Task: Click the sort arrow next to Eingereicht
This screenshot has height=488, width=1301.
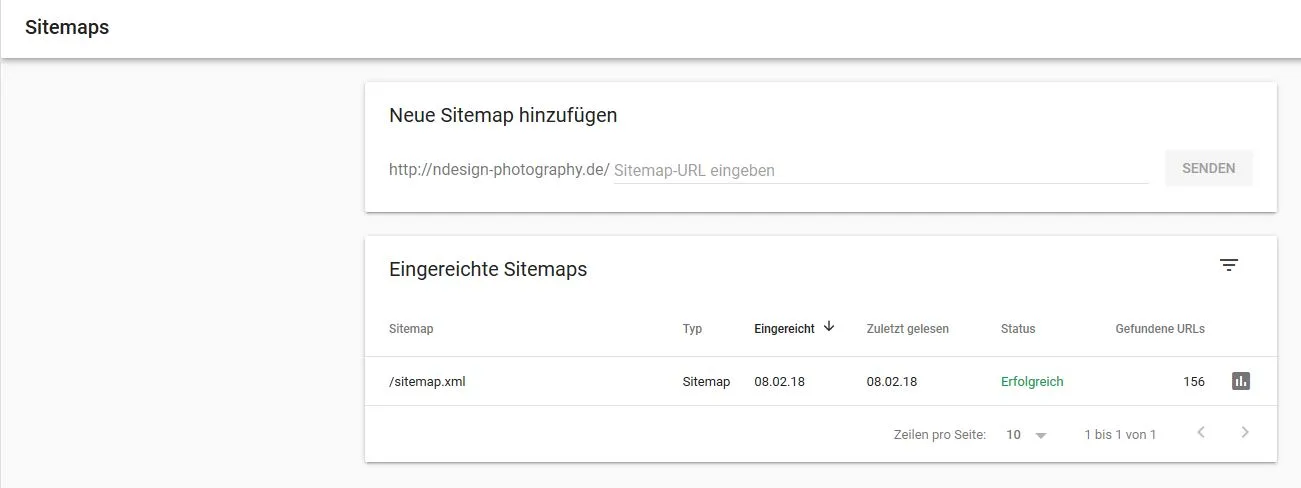Action: [829, 327]
